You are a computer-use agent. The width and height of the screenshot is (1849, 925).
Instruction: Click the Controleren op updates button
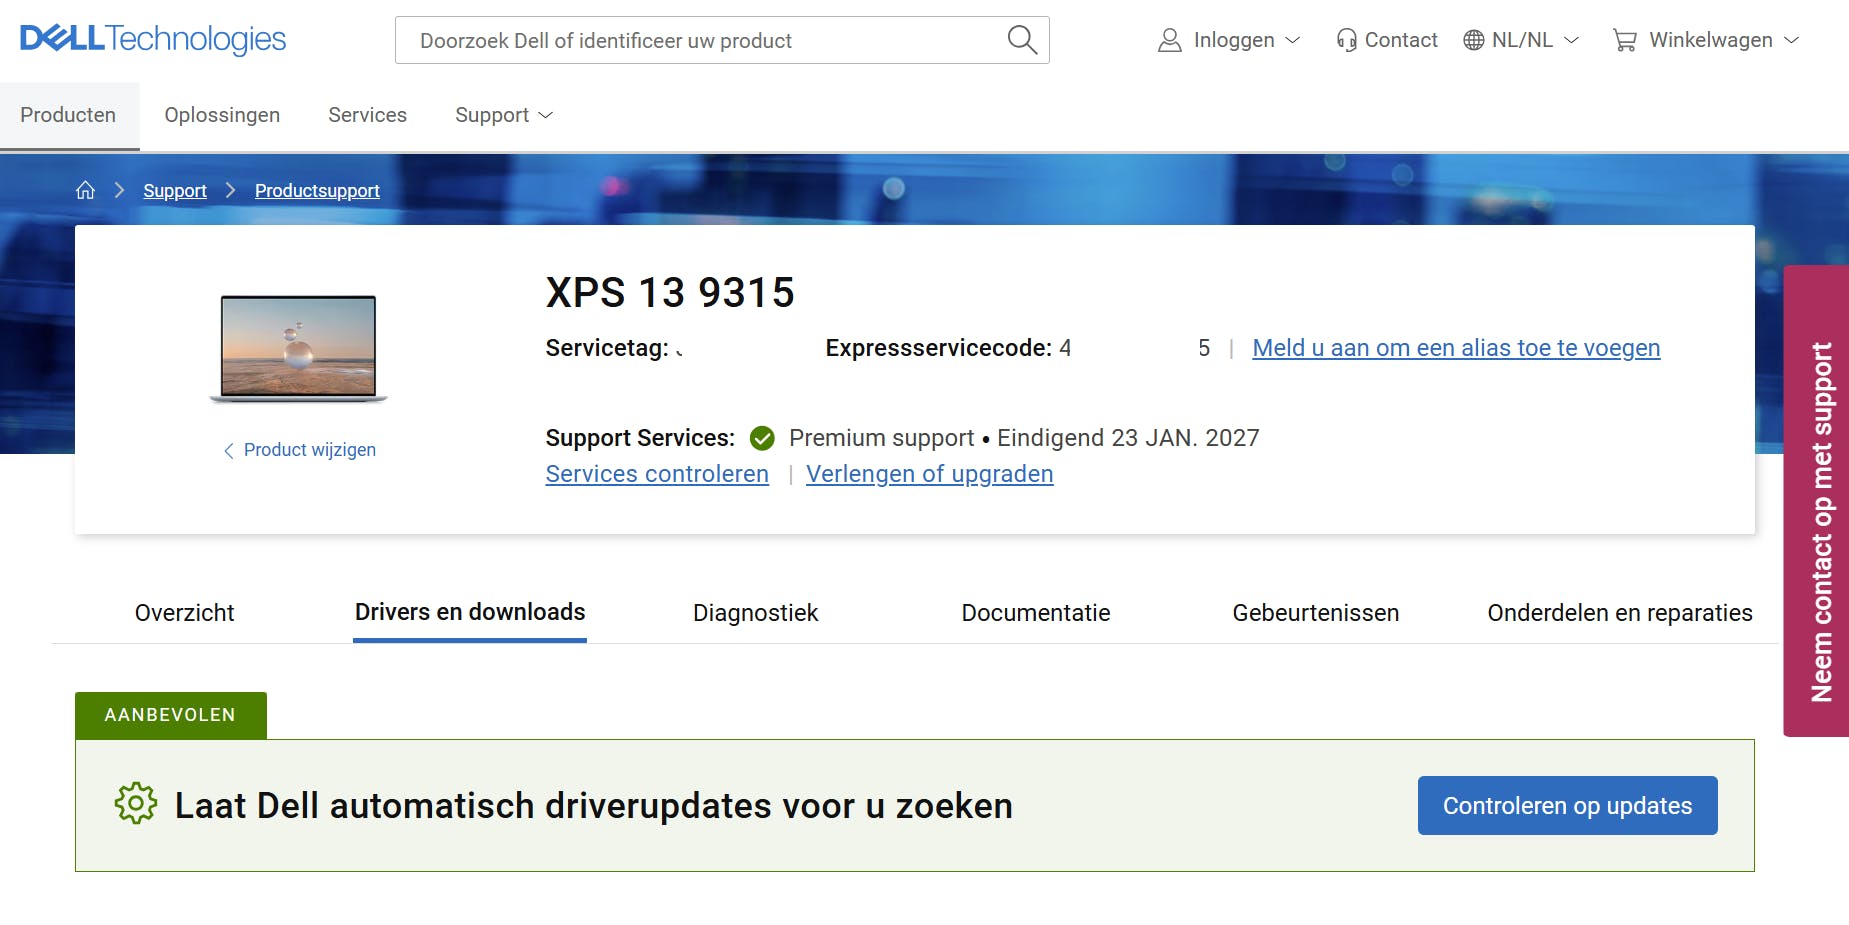[x=1567, y=805]
